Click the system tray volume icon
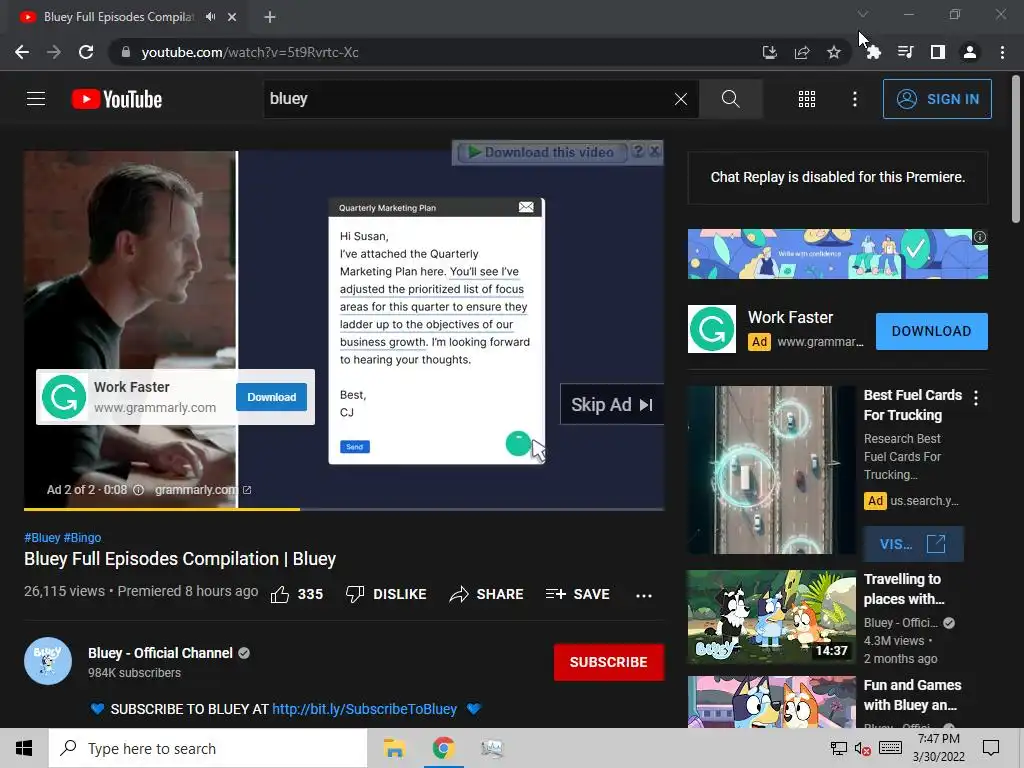This screenshot has width=1024, height=768. coord(862,748)
